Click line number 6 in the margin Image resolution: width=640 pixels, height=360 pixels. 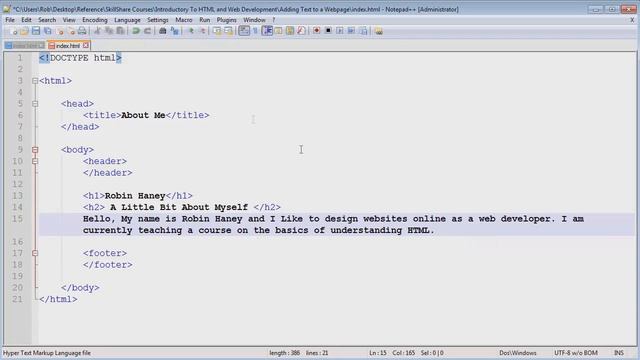(x=20, y=116)
